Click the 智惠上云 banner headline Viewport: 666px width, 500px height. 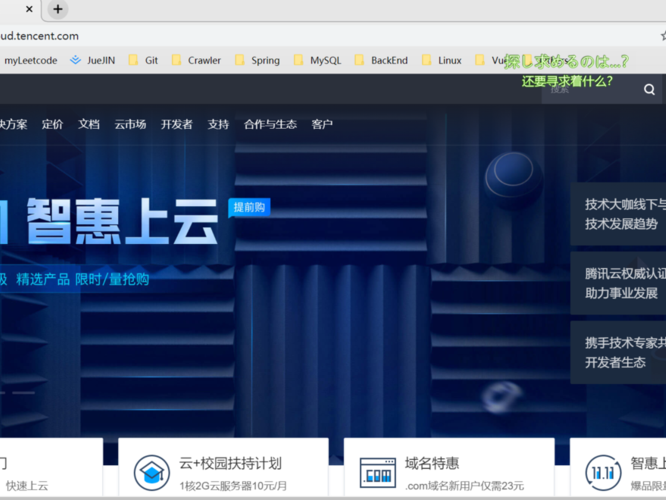pyautogui.click(x=123, y=221)
